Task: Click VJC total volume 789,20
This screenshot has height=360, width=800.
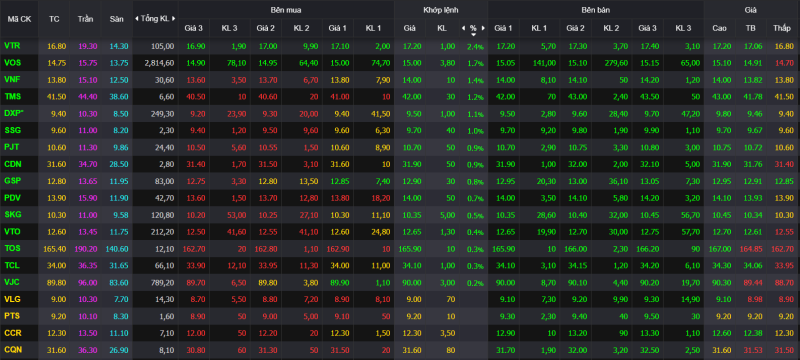Action: coord(163,282)
